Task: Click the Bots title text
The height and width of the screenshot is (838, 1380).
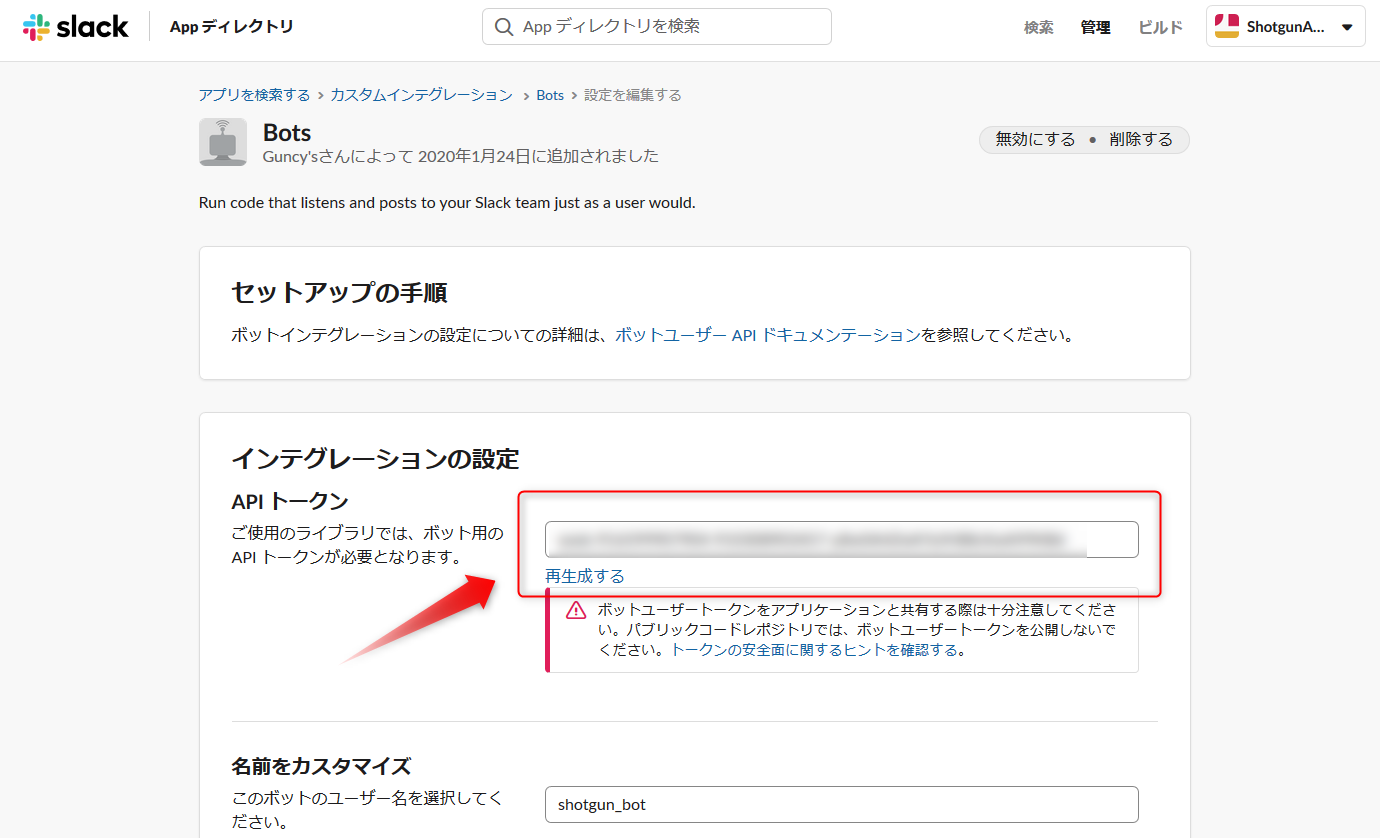Action: click(x=287, y=133)
